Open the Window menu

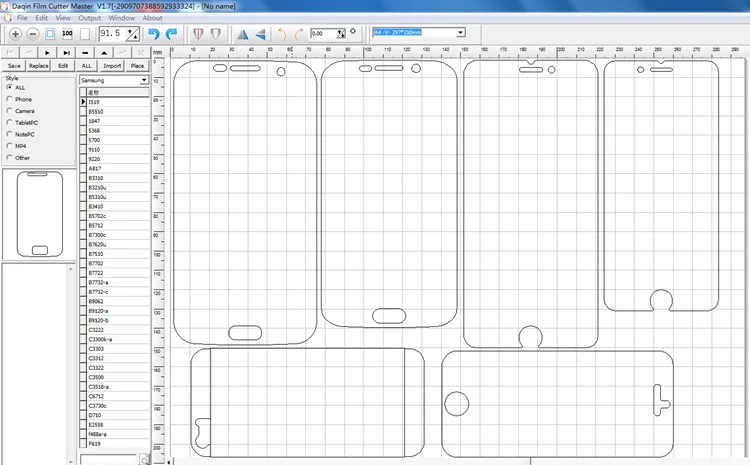121,18
